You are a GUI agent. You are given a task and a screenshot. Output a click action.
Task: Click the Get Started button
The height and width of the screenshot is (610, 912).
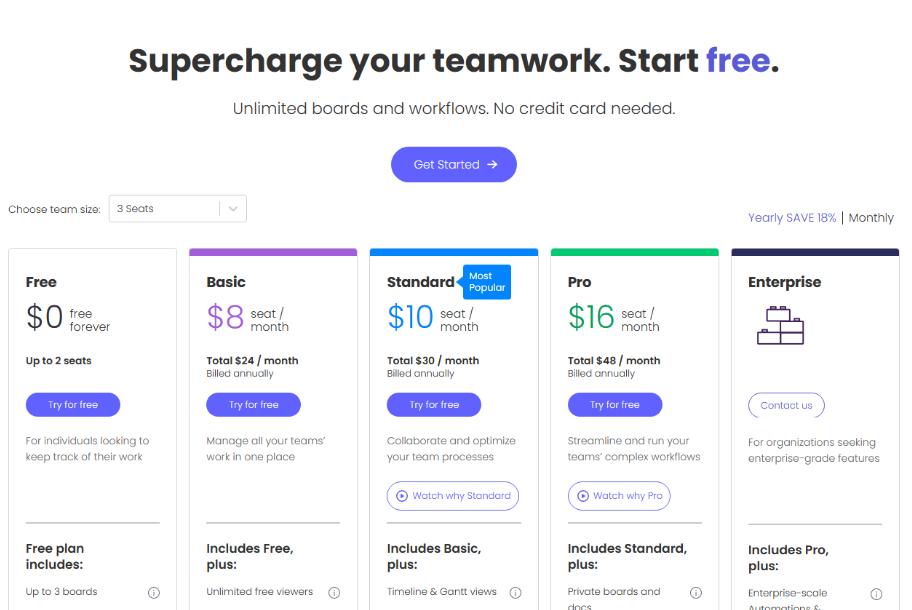coord(454,165)
